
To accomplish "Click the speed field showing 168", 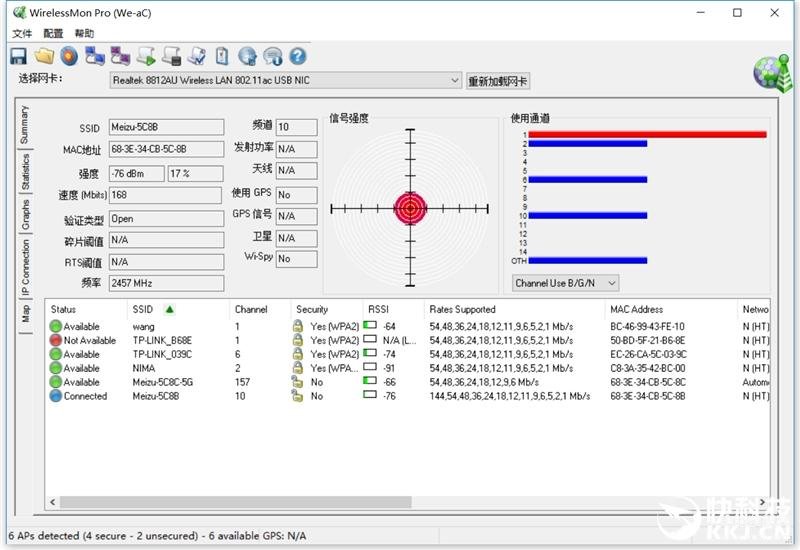I will (x=165, y=195).
